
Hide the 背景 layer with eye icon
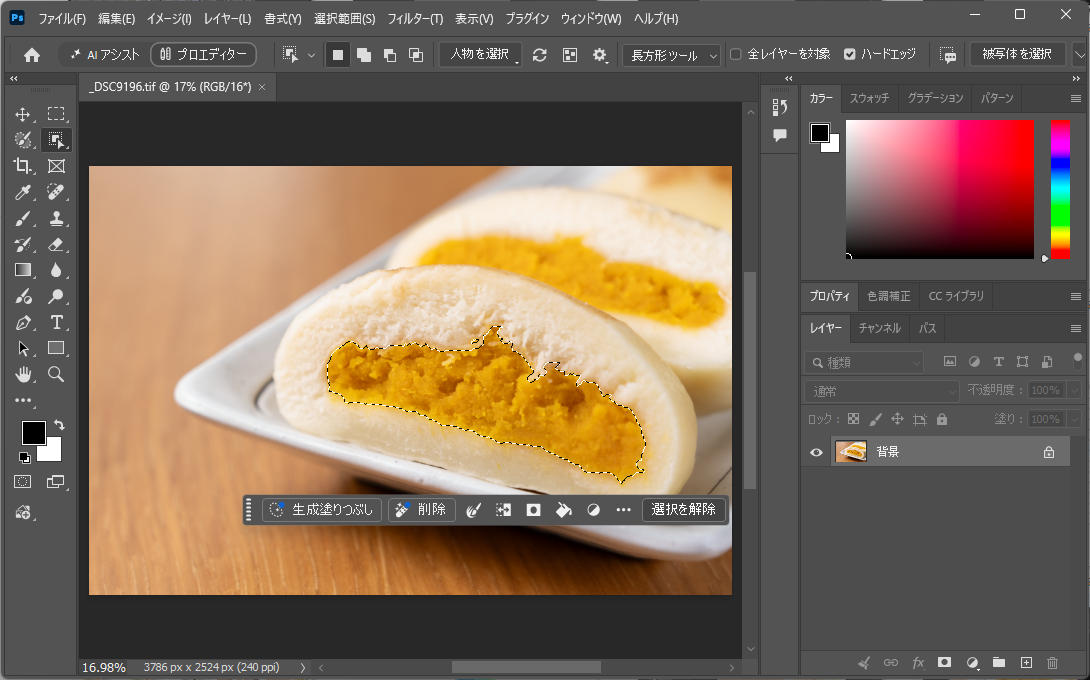pos(816,452)
